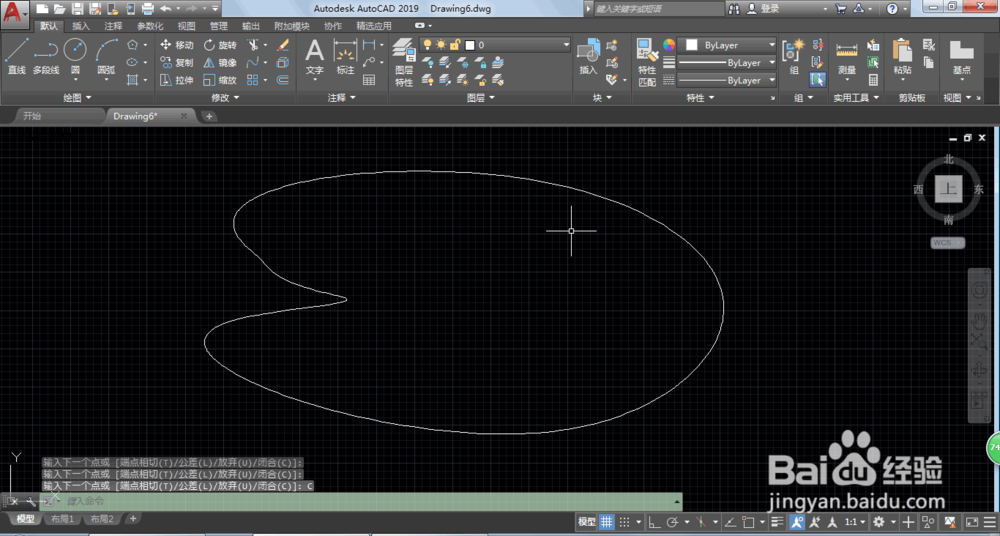Image resolution: width=1000 pixels, height=536 pixels.
Task: Toggle the drawing grid display in status bar
Action: tap(607, 522)
